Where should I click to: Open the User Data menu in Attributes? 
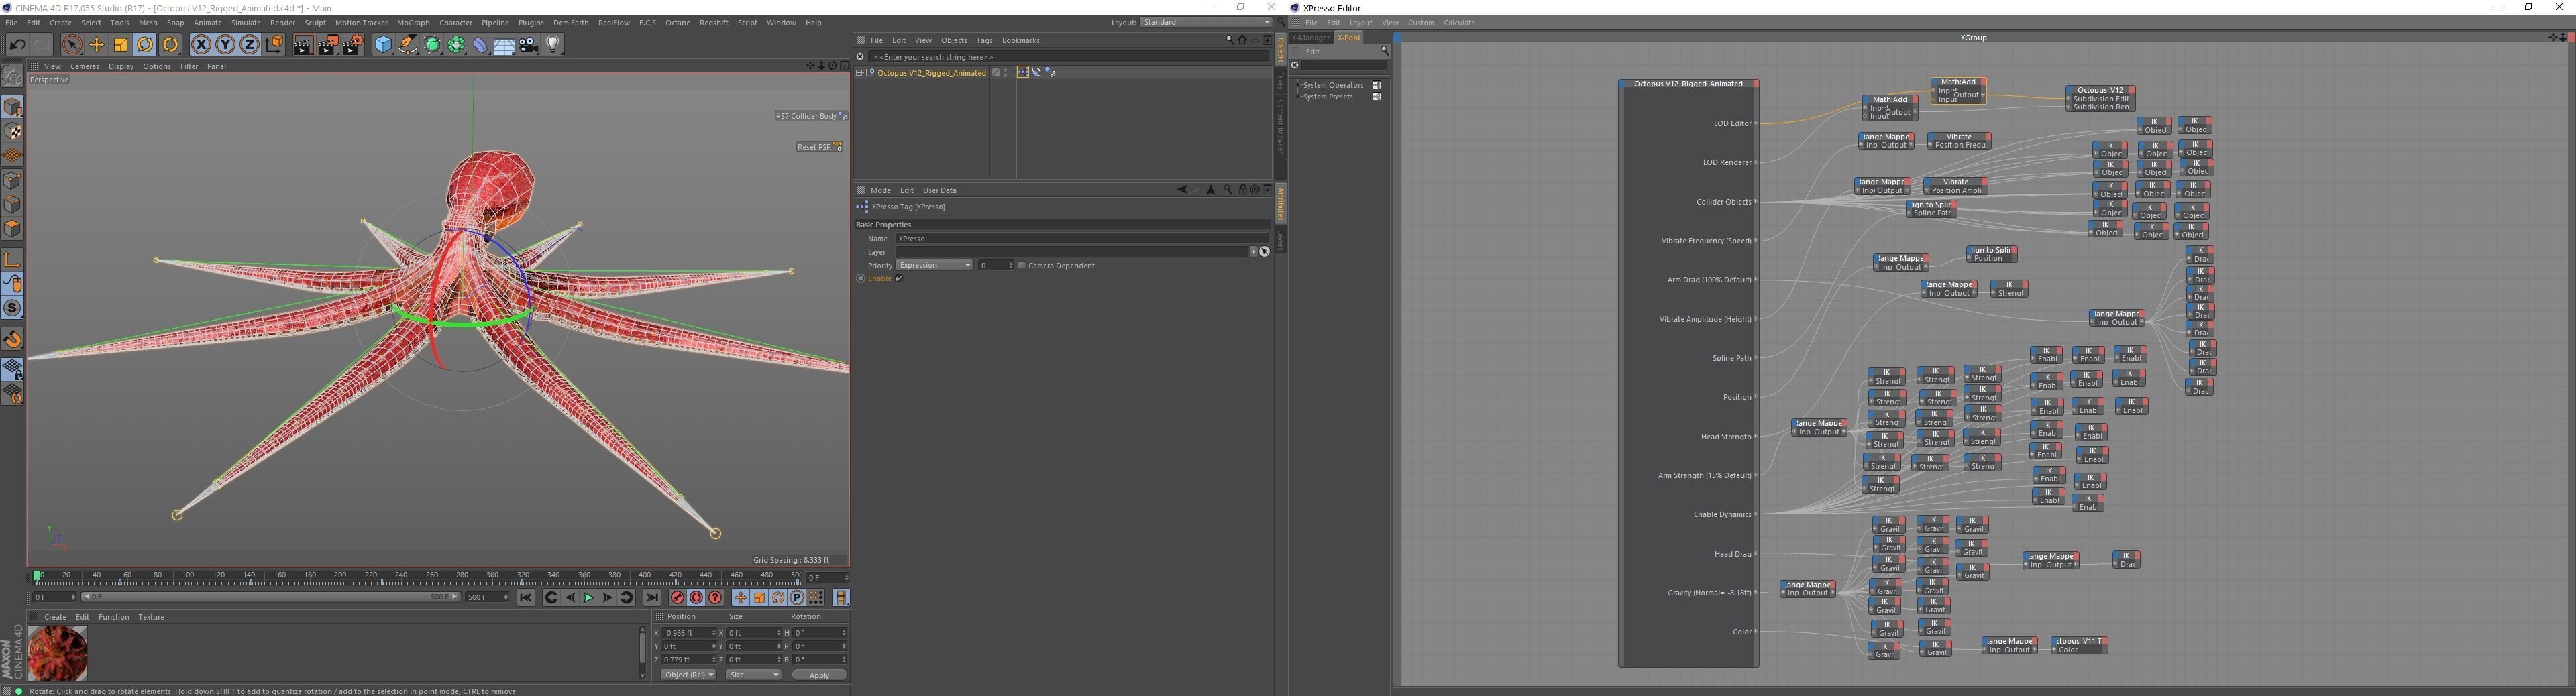point(939,191)
